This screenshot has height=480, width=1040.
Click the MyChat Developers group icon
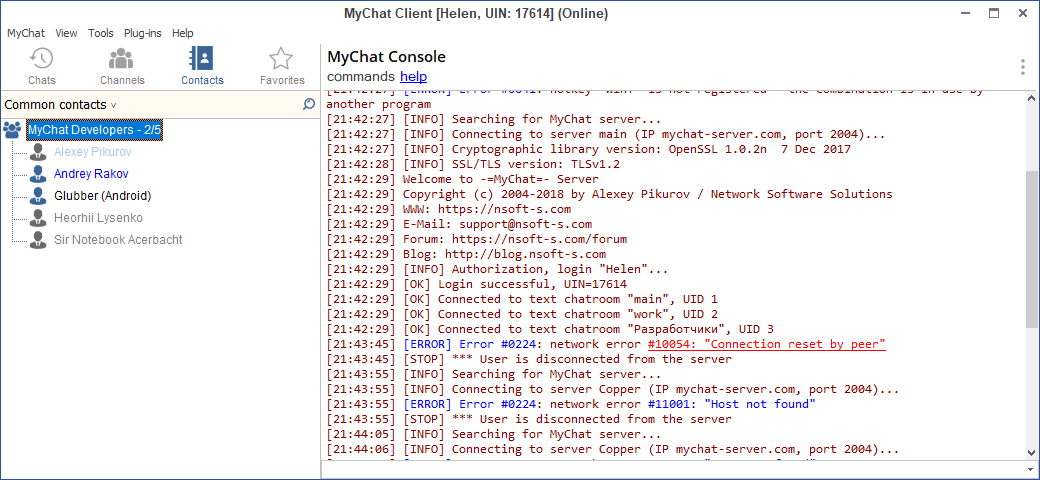[x=12, y=130]
